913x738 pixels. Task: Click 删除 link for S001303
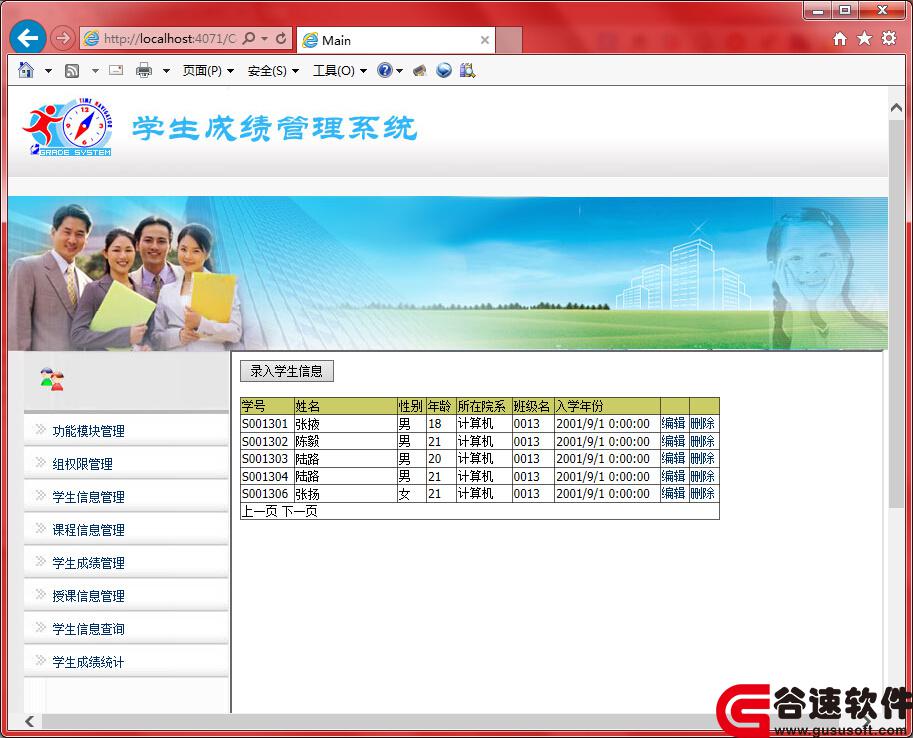point(703,458)
